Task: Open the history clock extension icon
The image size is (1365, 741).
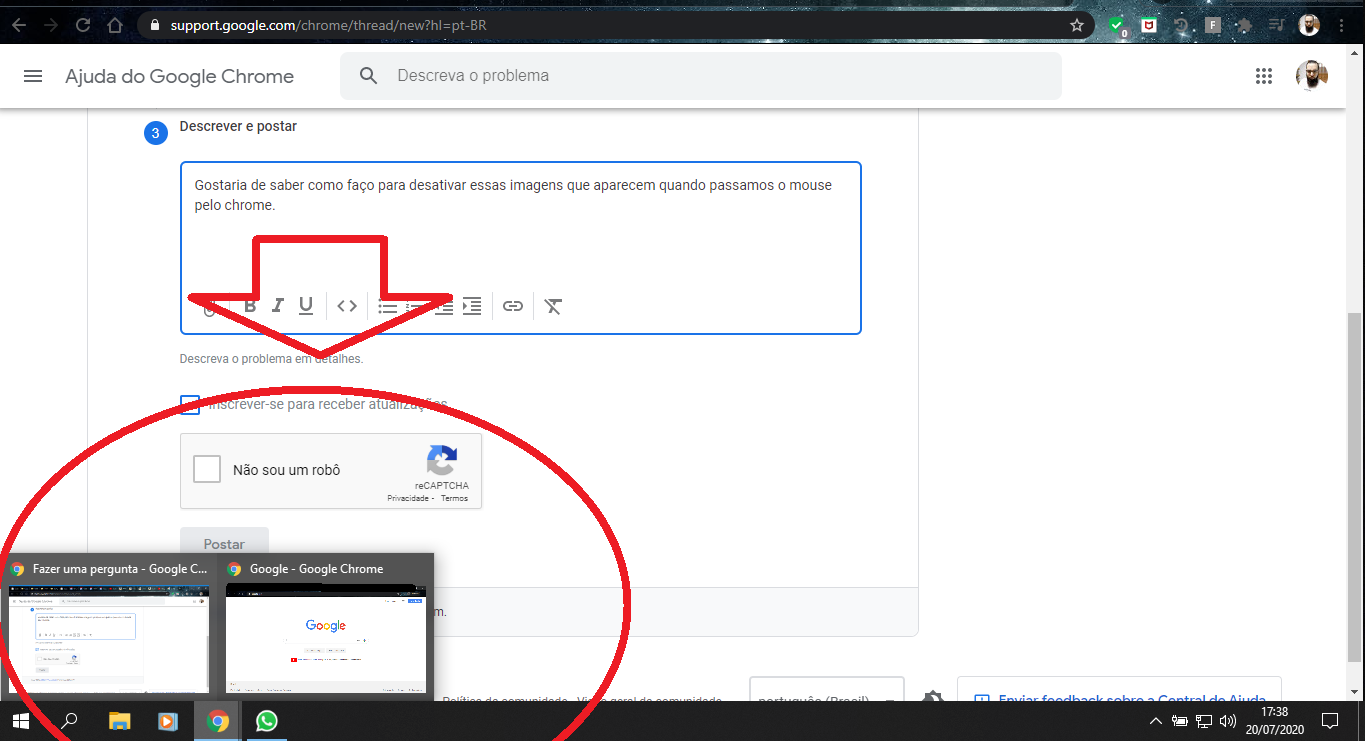Action: [x=1181, y=25]
